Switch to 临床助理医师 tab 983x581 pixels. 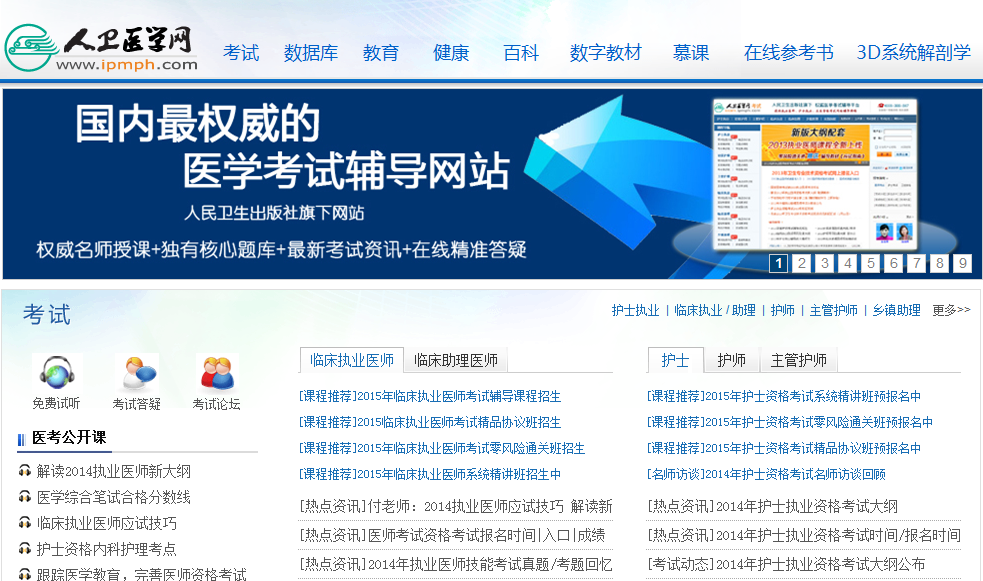pyautogui.click(x=456, y=360)
